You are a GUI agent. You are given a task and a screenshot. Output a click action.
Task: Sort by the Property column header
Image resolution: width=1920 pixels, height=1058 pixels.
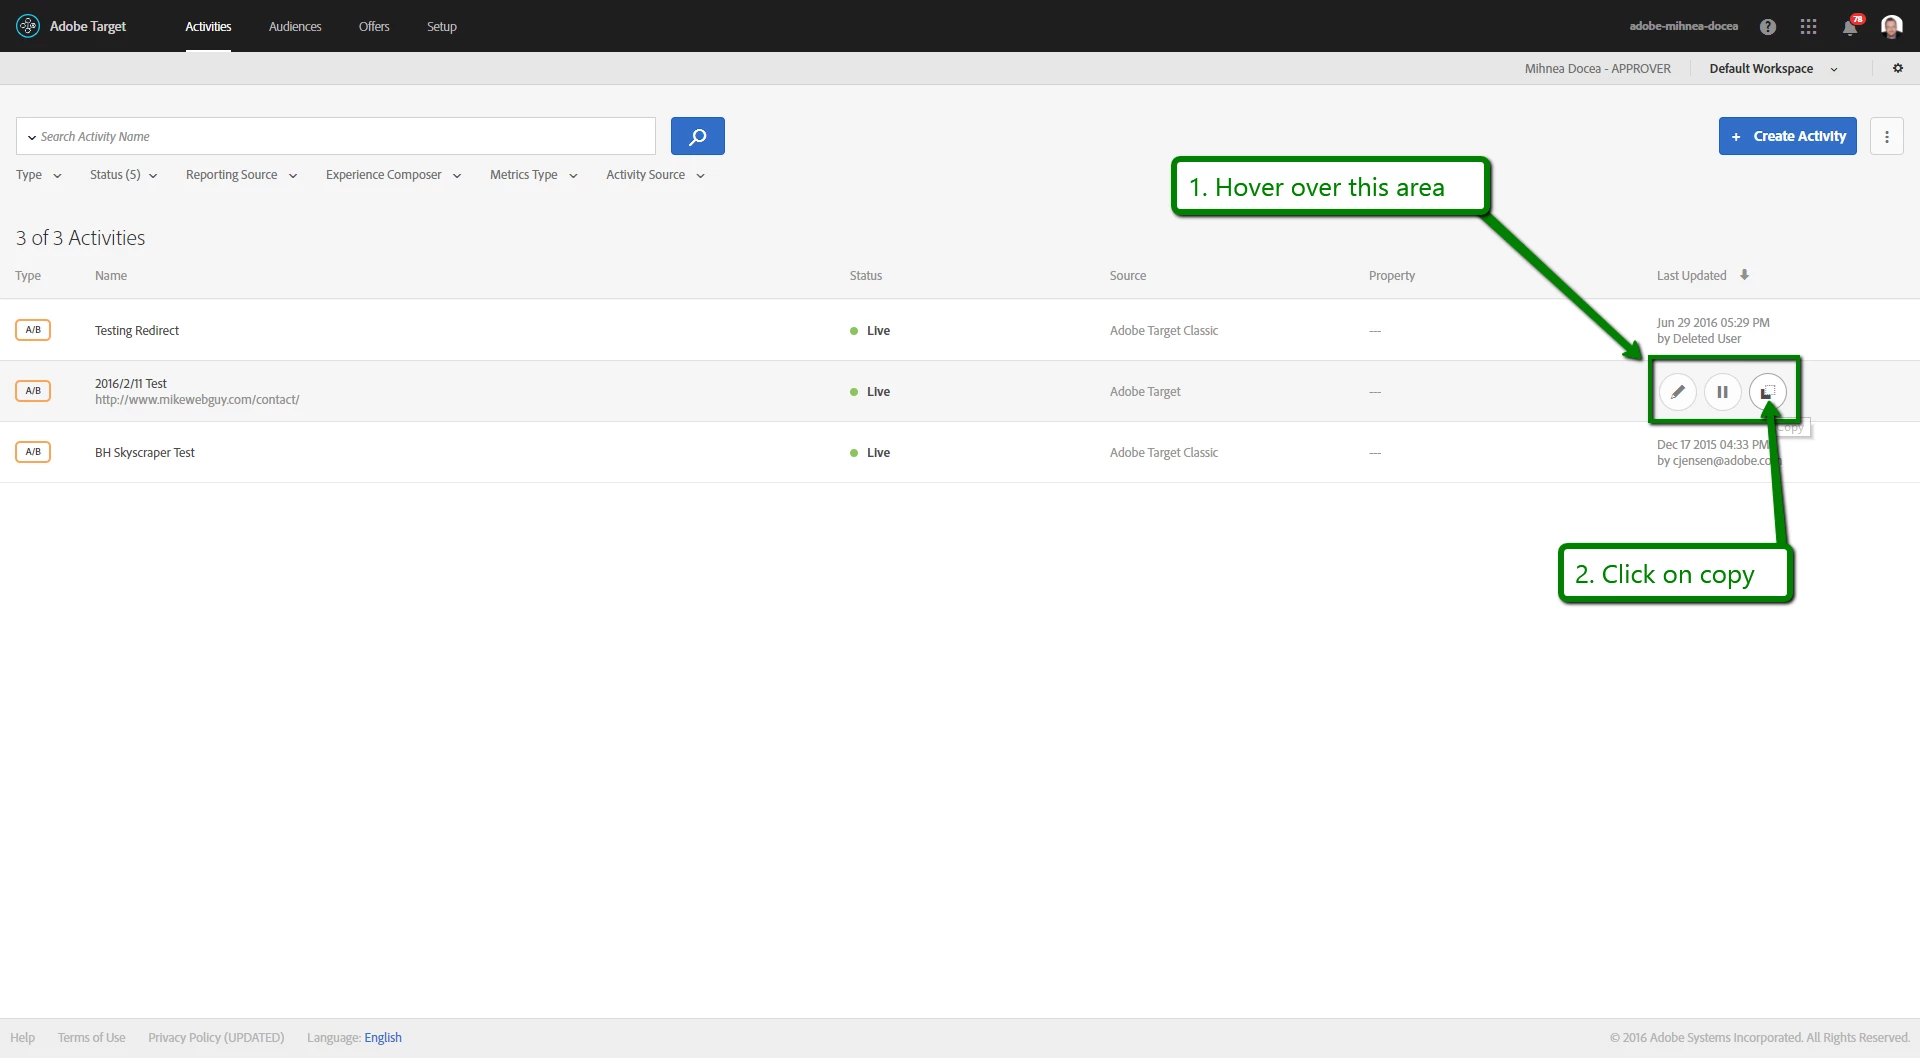tap(1392, 276)
